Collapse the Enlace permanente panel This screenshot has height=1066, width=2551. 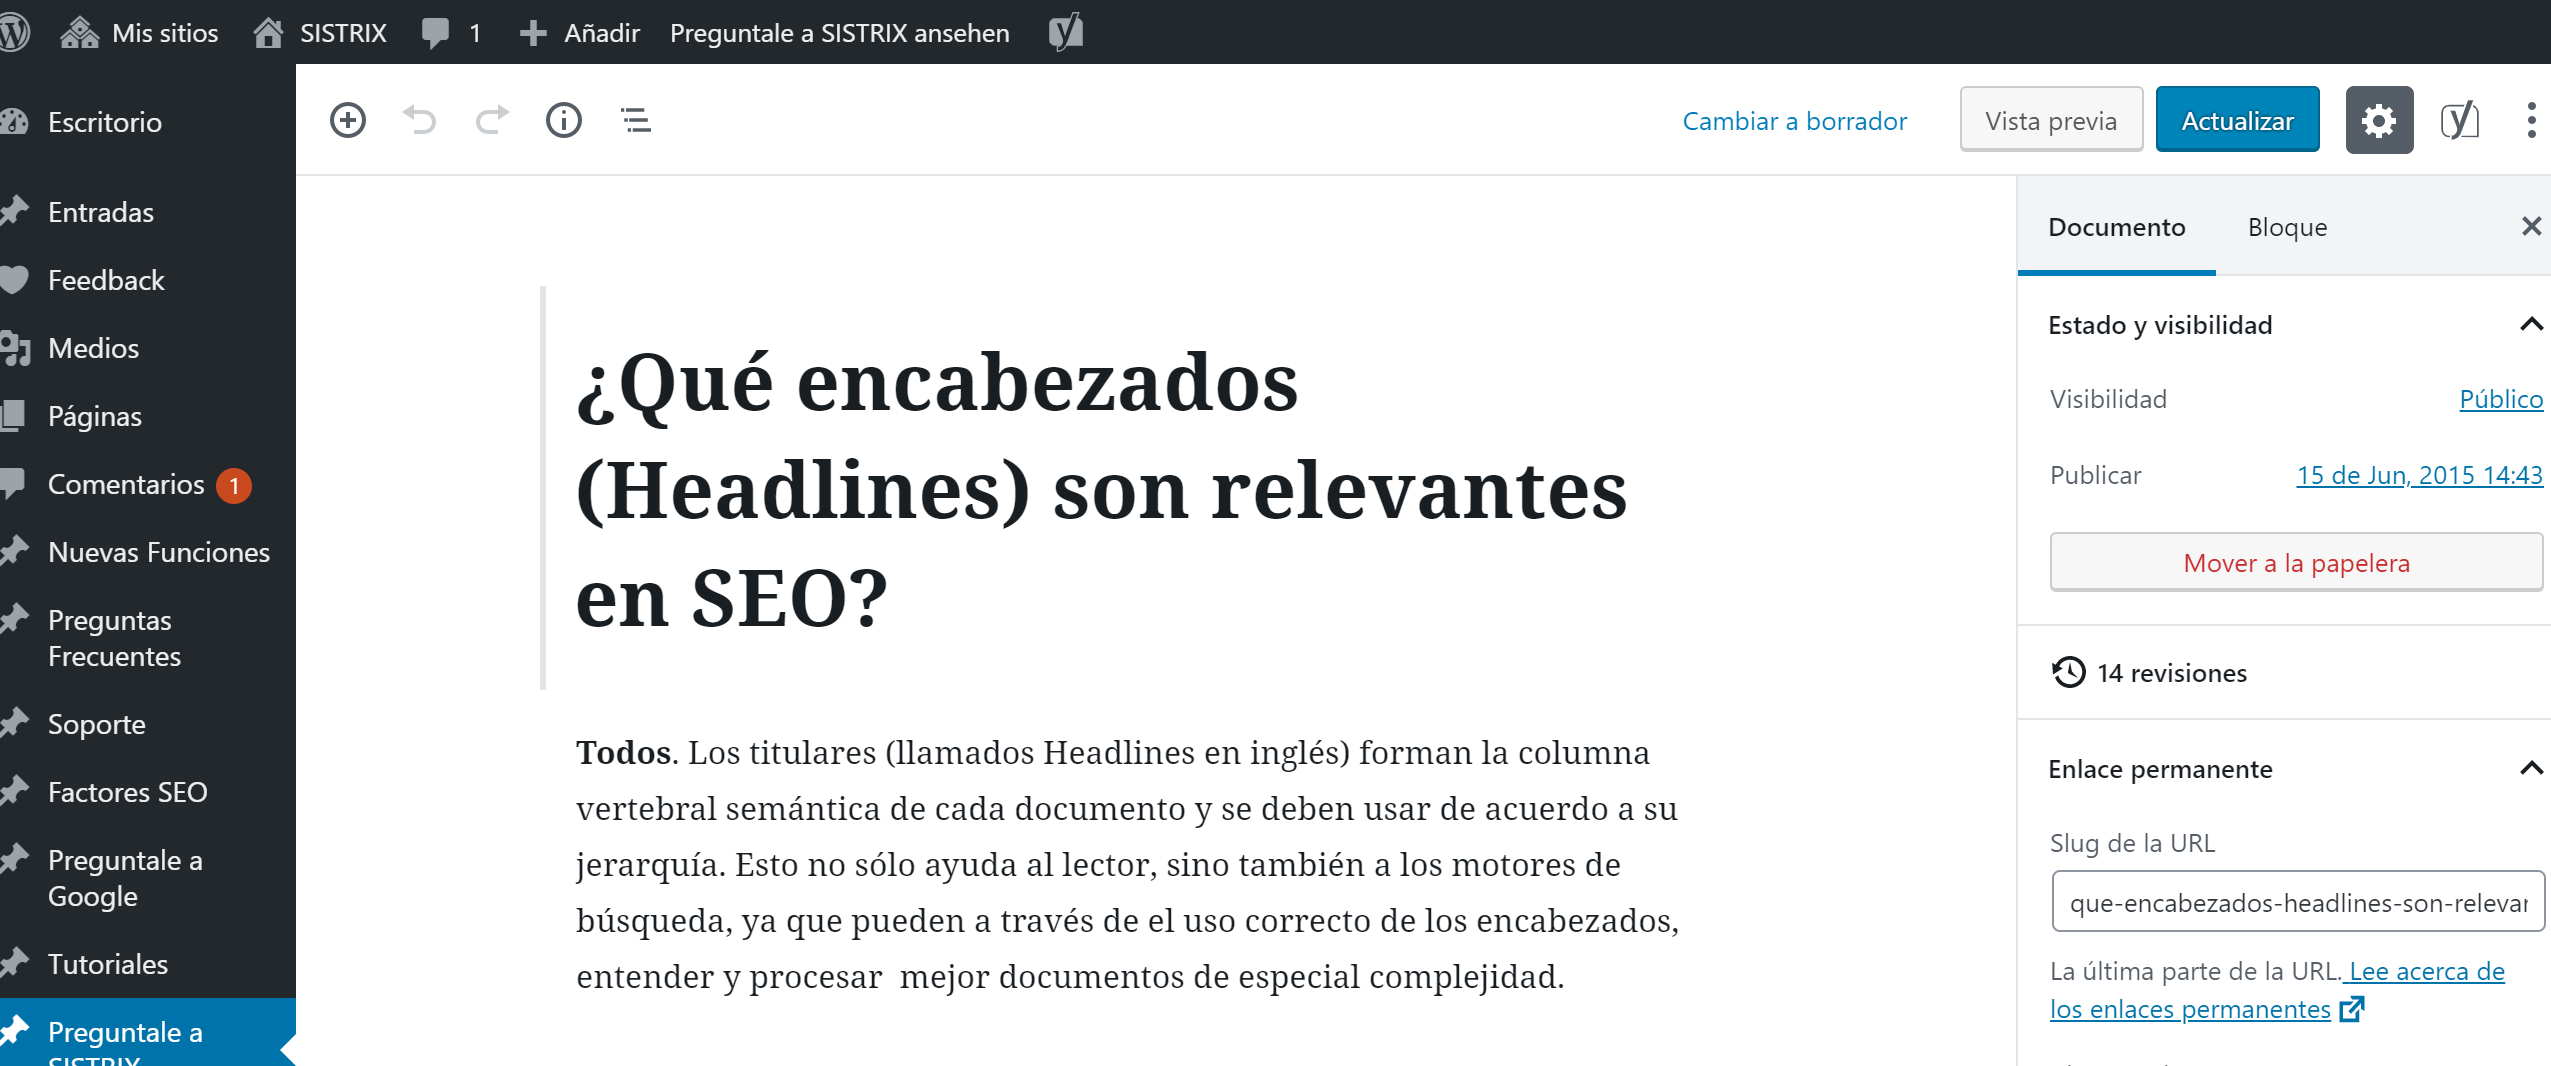coord(2530,768)
